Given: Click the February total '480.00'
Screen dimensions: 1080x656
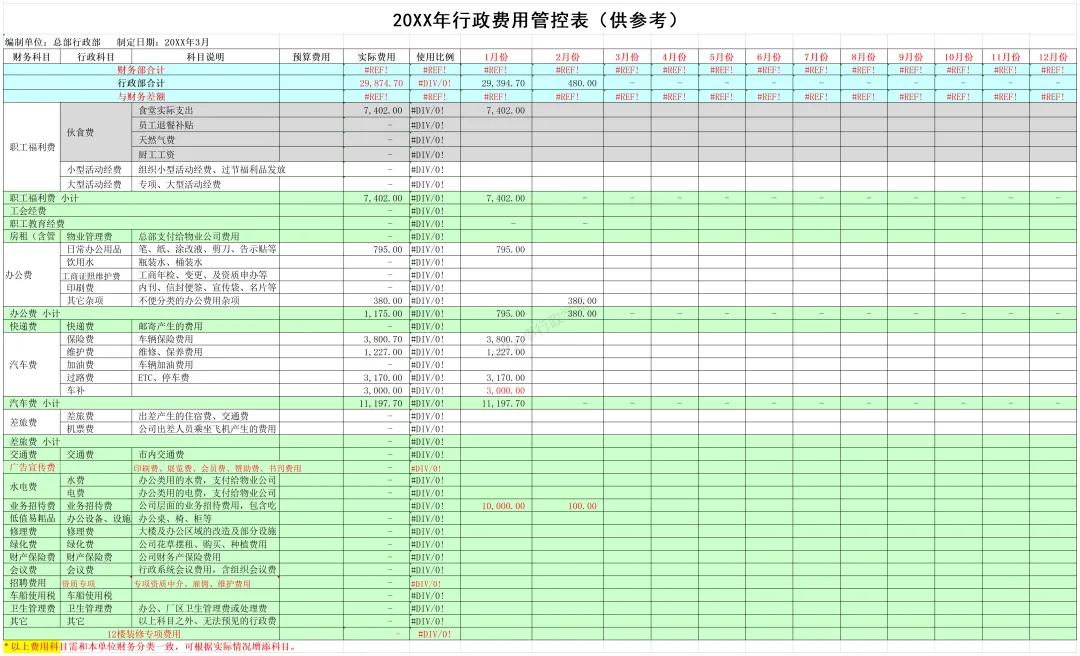Looking at the screenshot, I should pos(582,83).
